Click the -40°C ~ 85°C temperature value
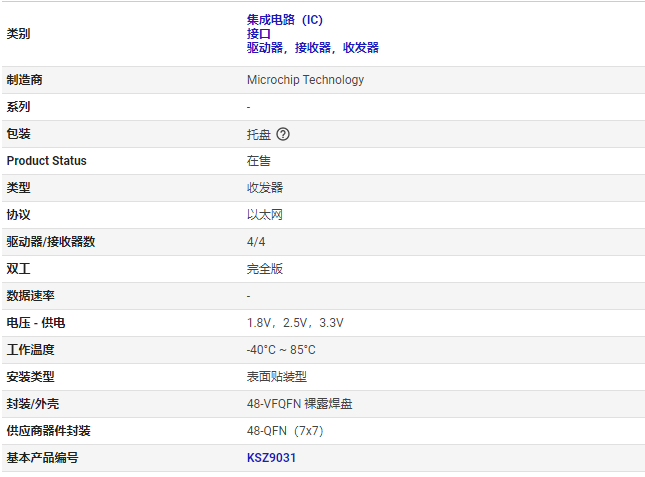This screenshot has height=477, width=645. click(281, 350)
